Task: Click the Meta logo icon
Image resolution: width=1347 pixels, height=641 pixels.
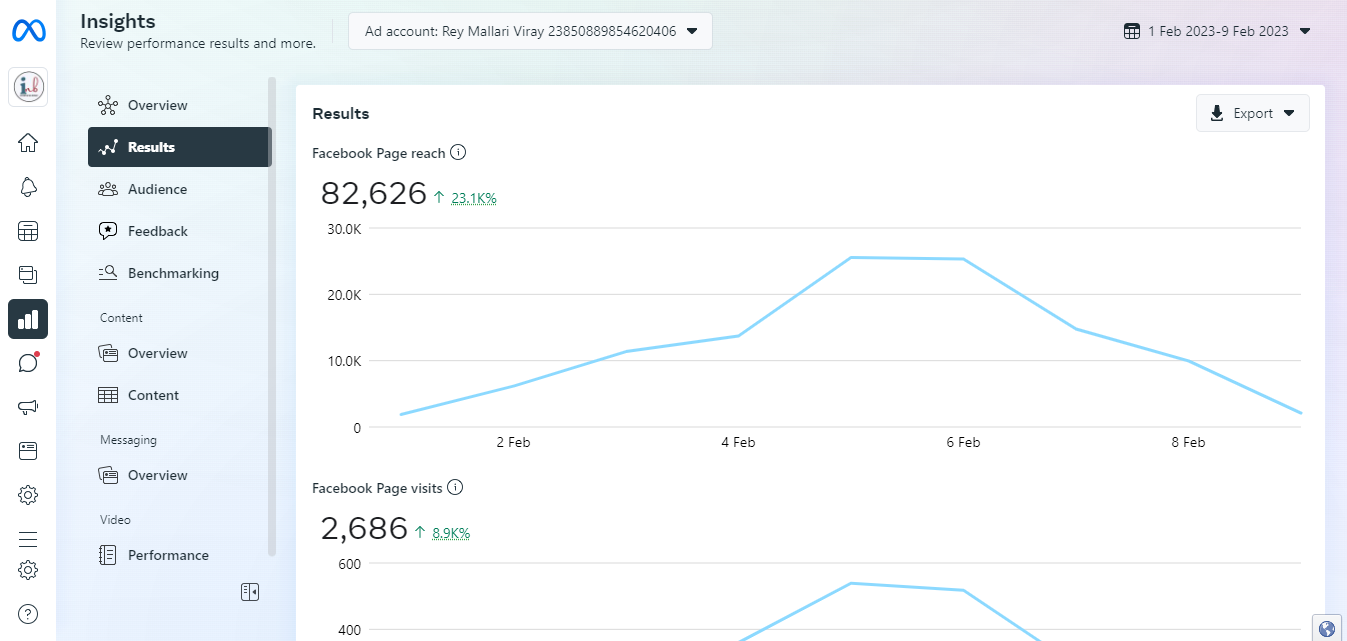Action: click(27, 31)
